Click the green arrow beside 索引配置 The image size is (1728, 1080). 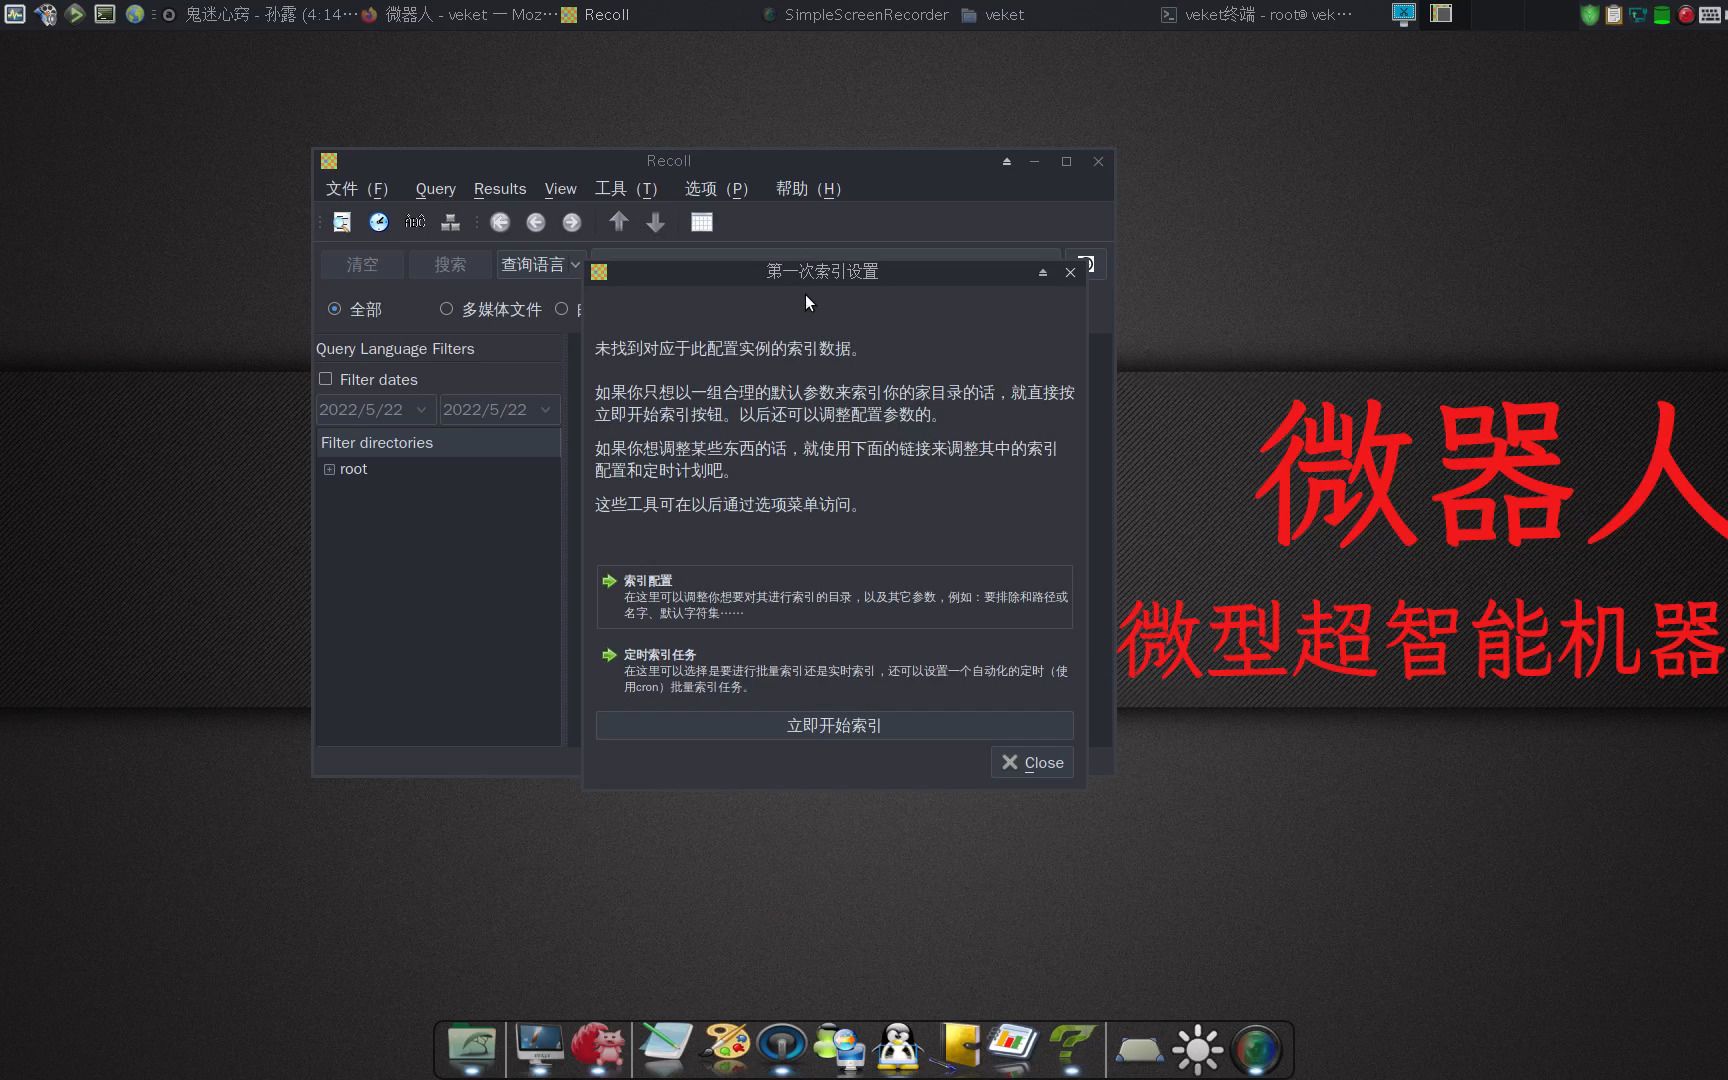(609, 581)
